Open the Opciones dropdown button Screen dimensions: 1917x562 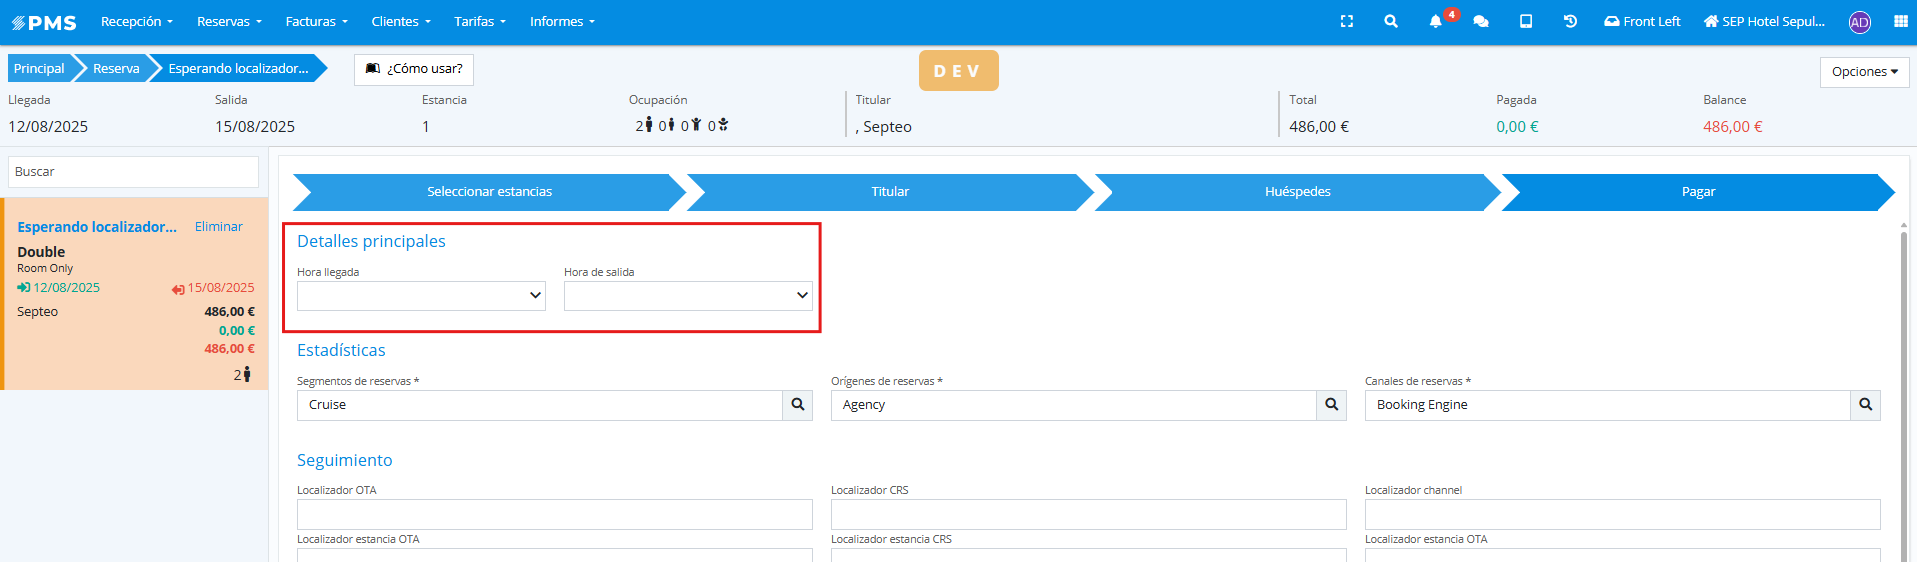pyautogui.click(x=1864, y=72)
